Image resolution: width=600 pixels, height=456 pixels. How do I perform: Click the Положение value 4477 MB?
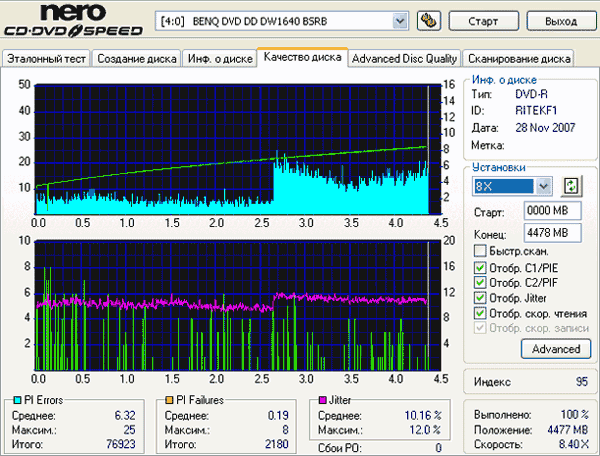(567, 430)
